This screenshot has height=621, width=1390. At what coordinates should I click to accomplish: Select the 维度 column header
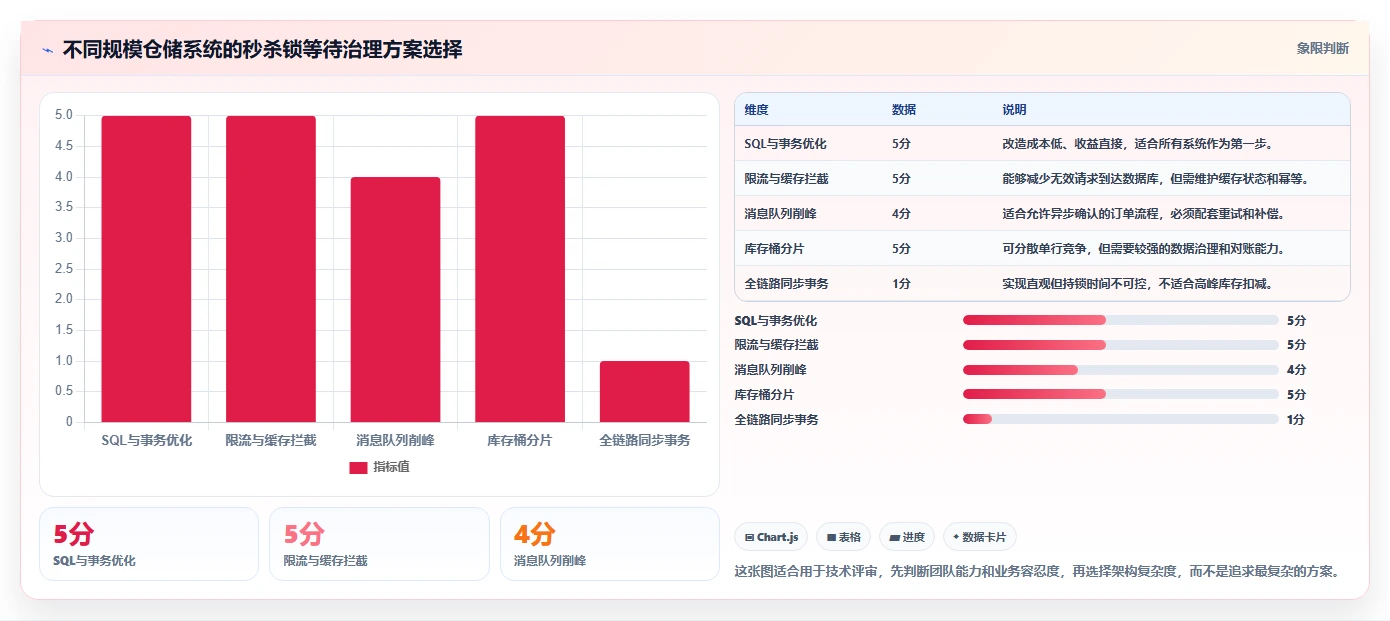(757, 110)
